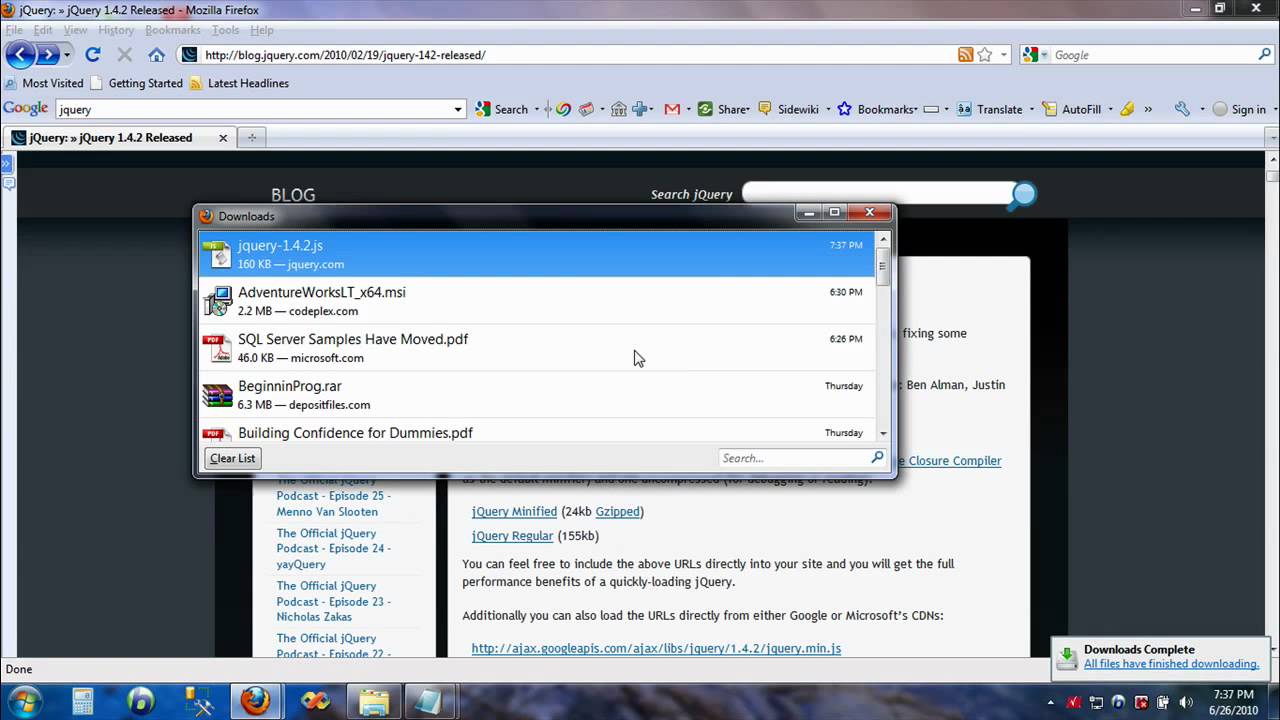Click the Downloads search magnifier icon
This screenshot has height=720, width=1280.
pos(877,457)
